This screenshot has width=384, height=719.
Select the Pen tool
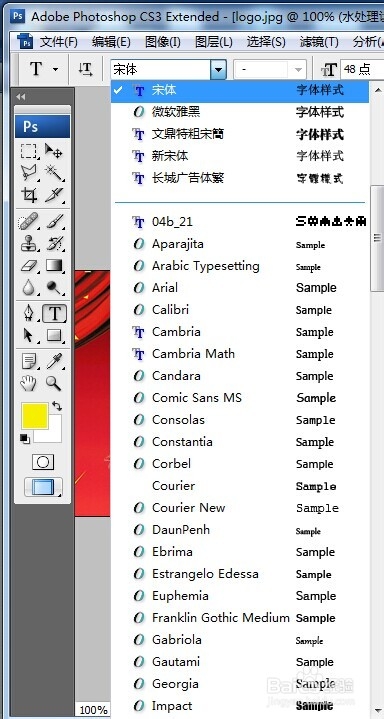tap(29, 314)
